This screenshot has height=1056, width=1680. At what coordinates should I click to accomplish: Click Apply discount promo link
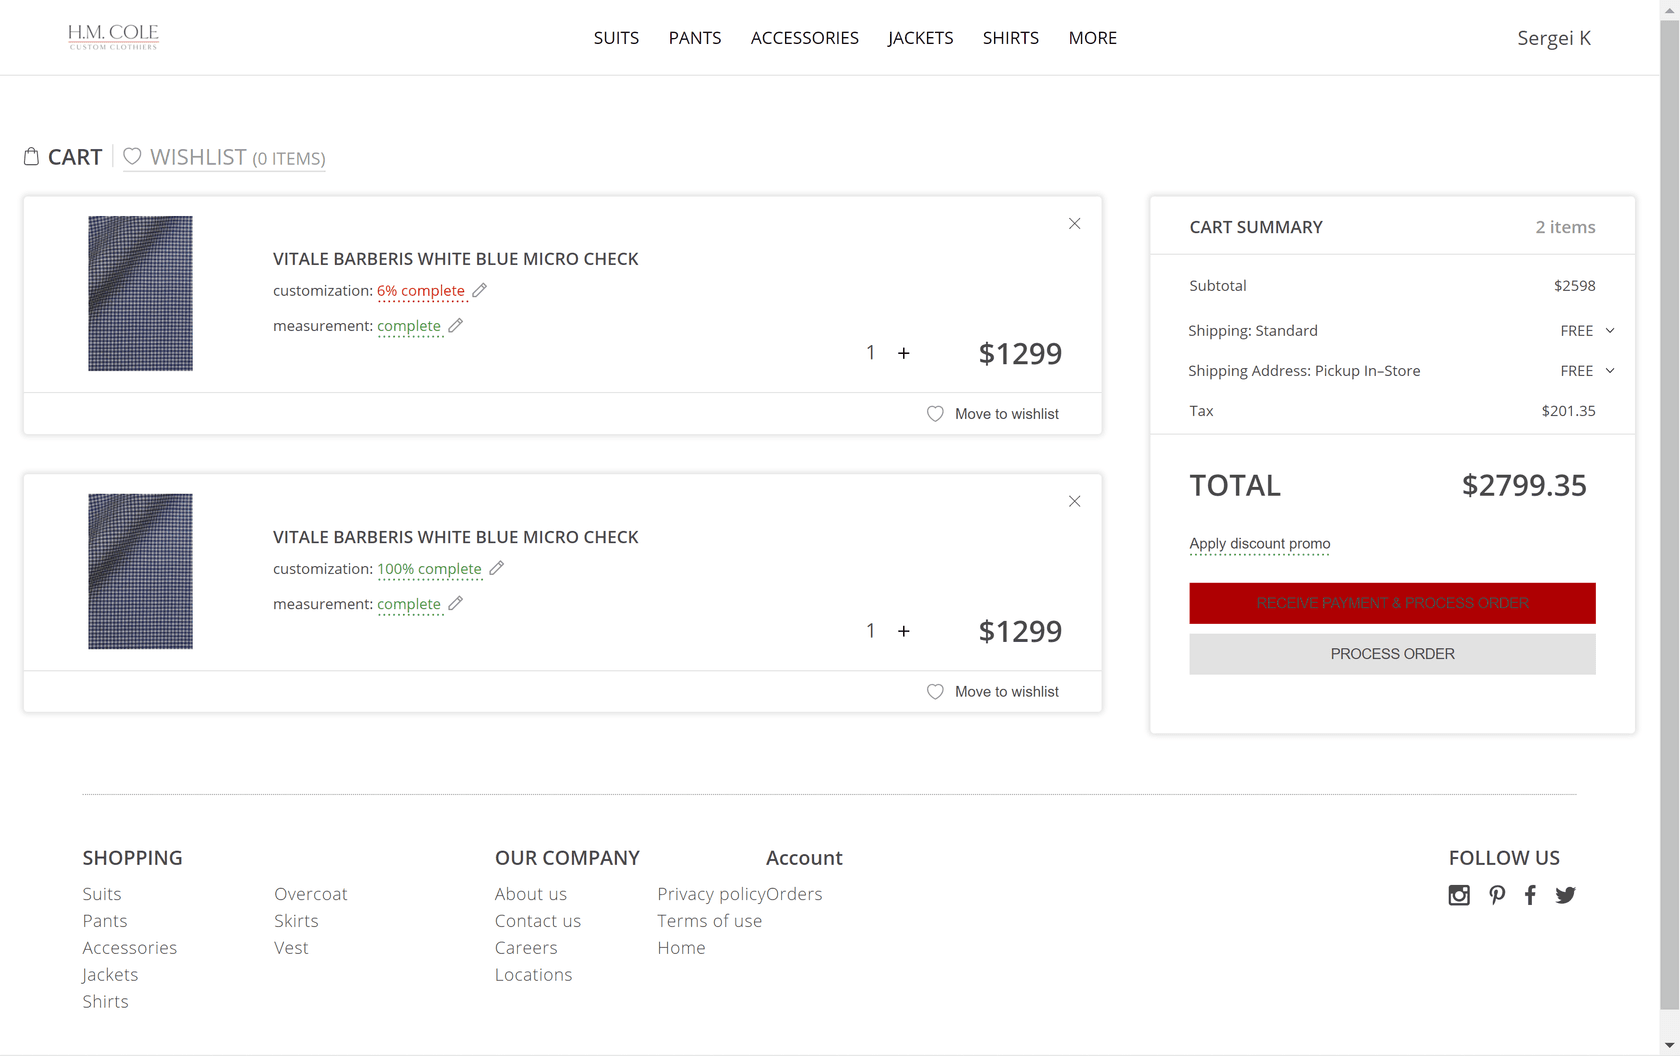[1260, 544]
